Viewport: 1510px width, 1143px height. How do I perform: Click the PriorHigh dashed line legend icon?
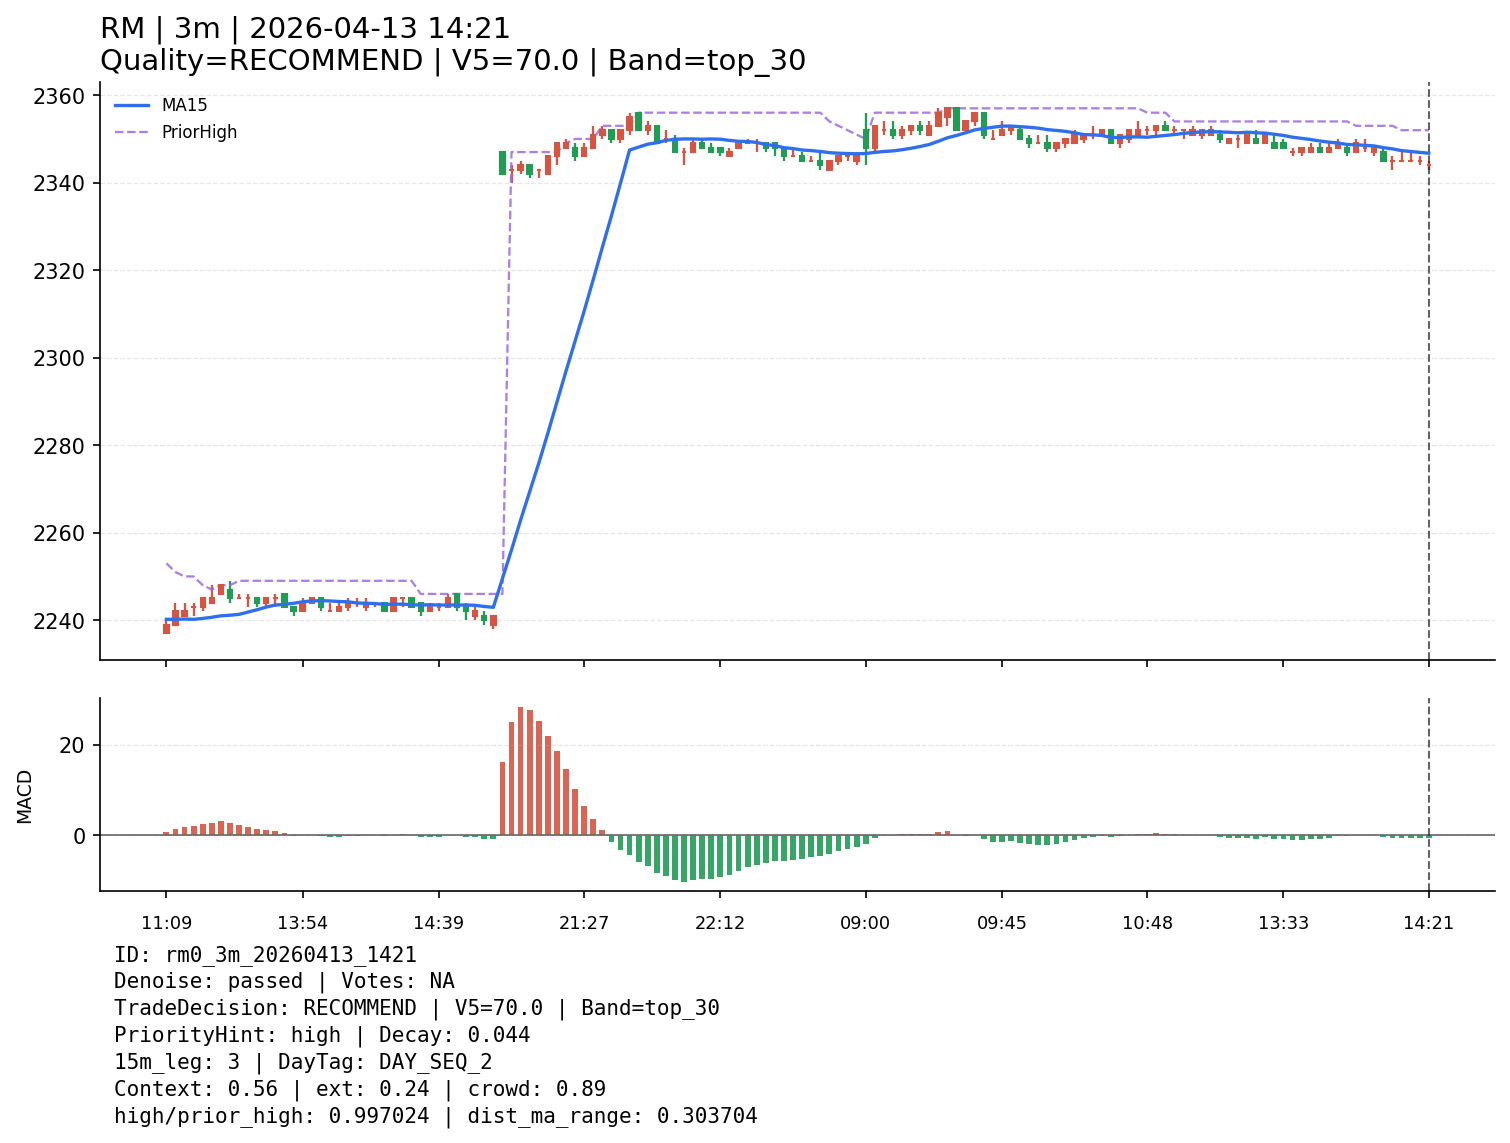[133, 131]
